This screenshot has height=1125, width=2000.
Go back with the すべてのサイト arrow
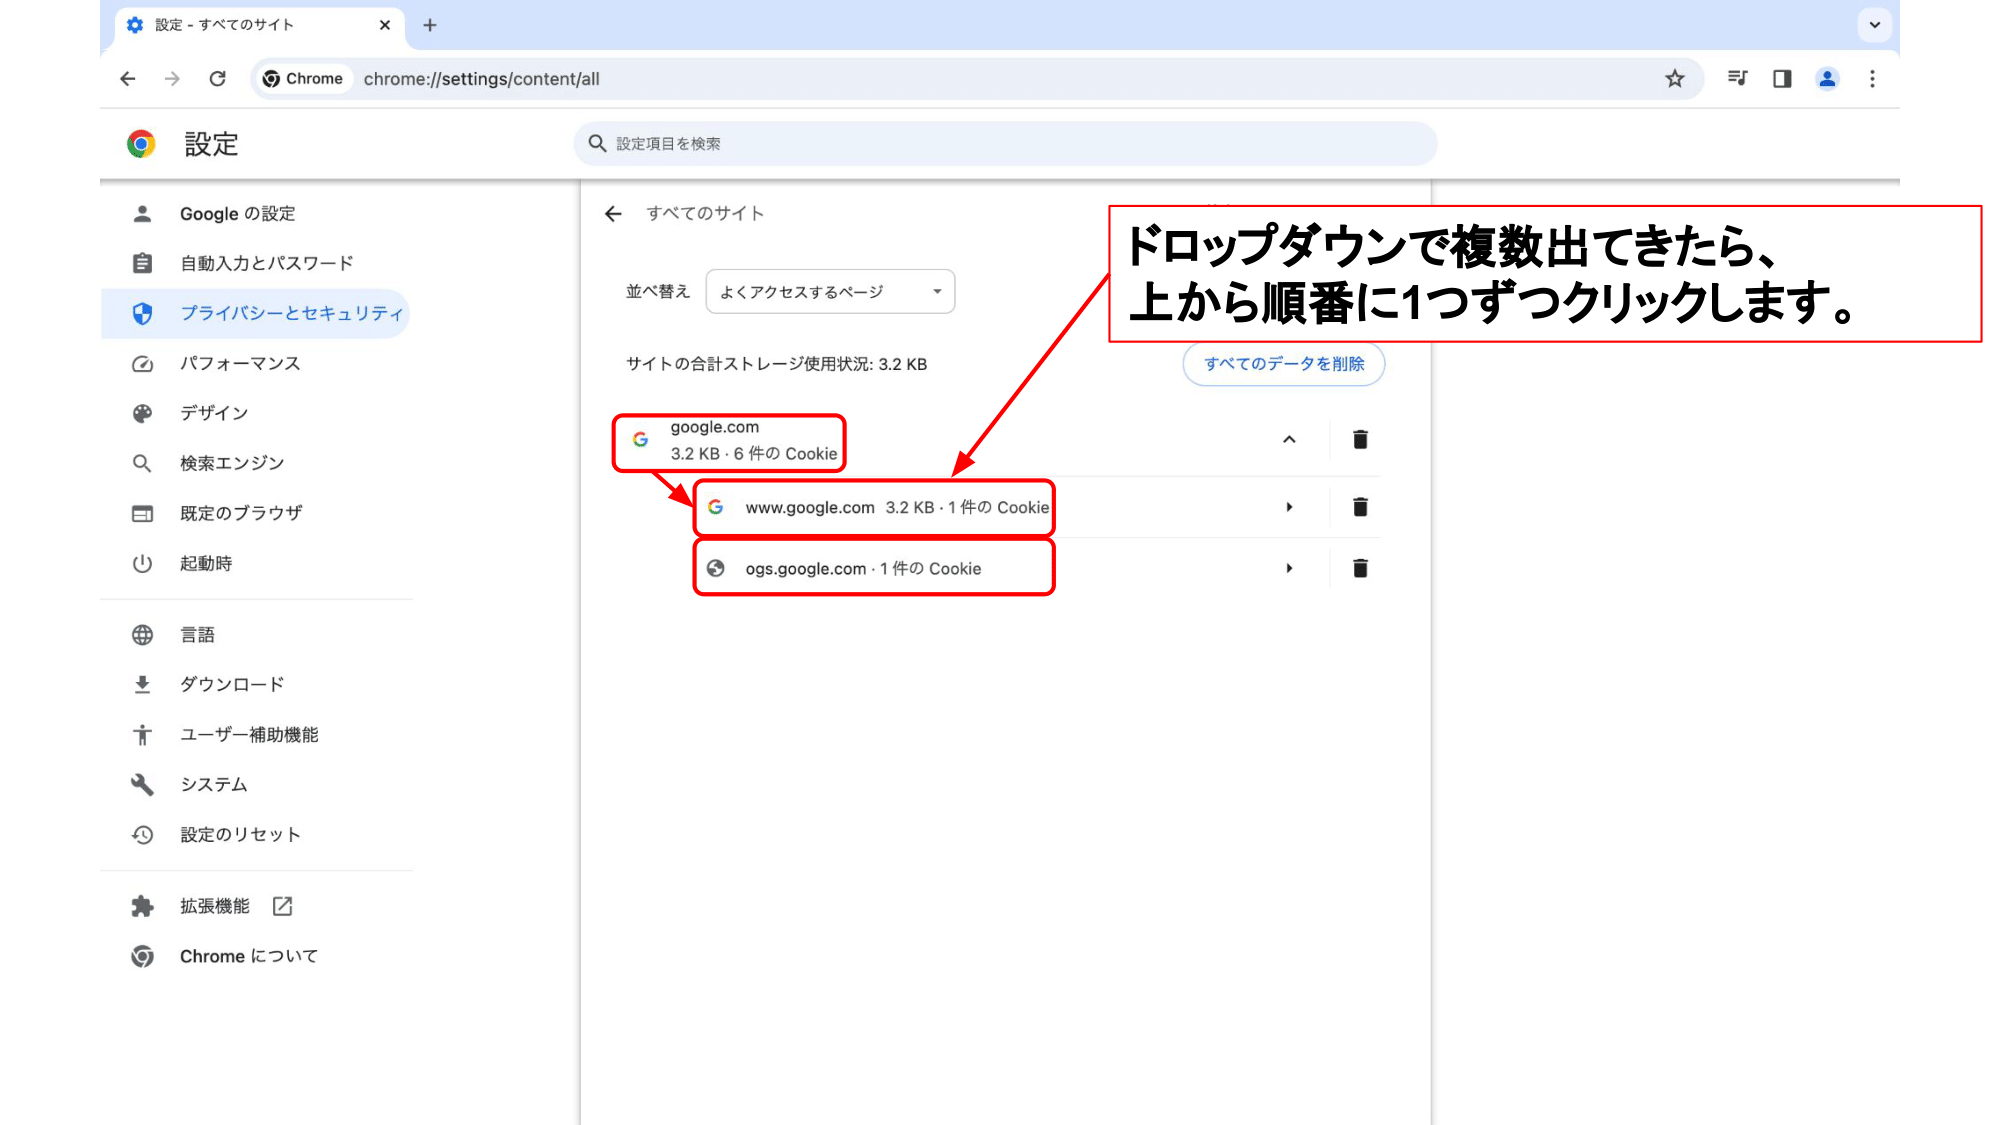click(x=613, y=213)
